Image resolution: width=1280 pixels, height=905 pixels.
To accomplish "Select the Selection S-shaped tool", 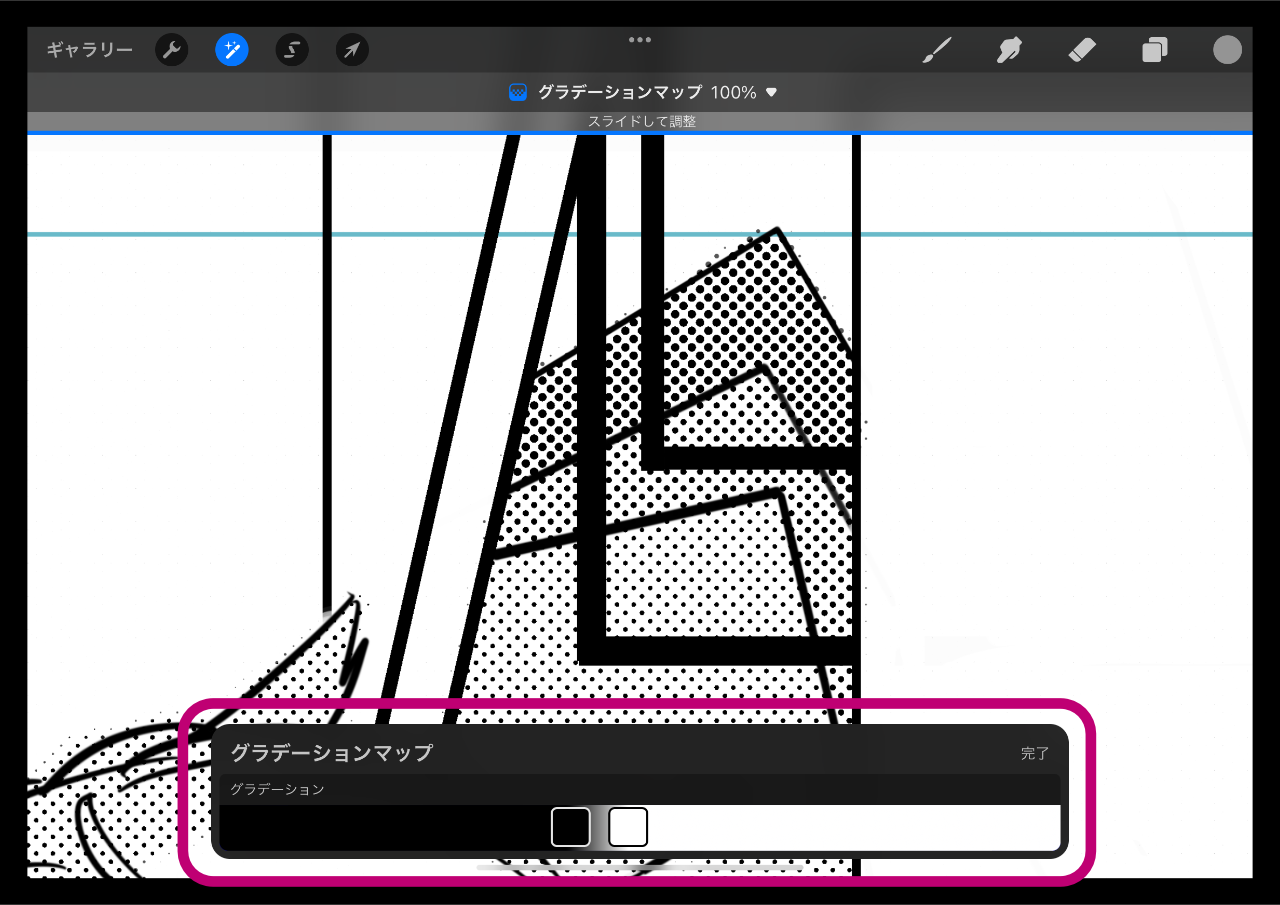I will click(292, 50).
